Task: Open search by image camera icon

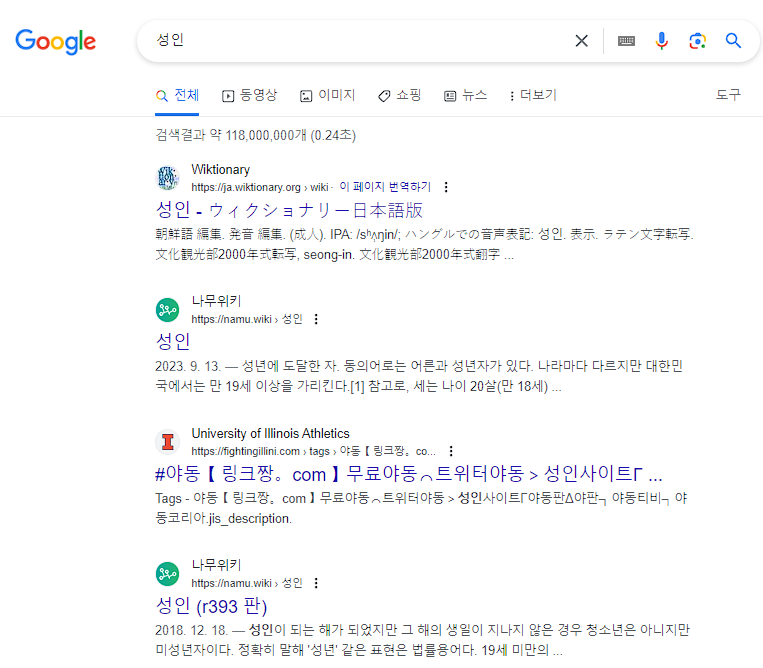Action: (x=697, y=41)
